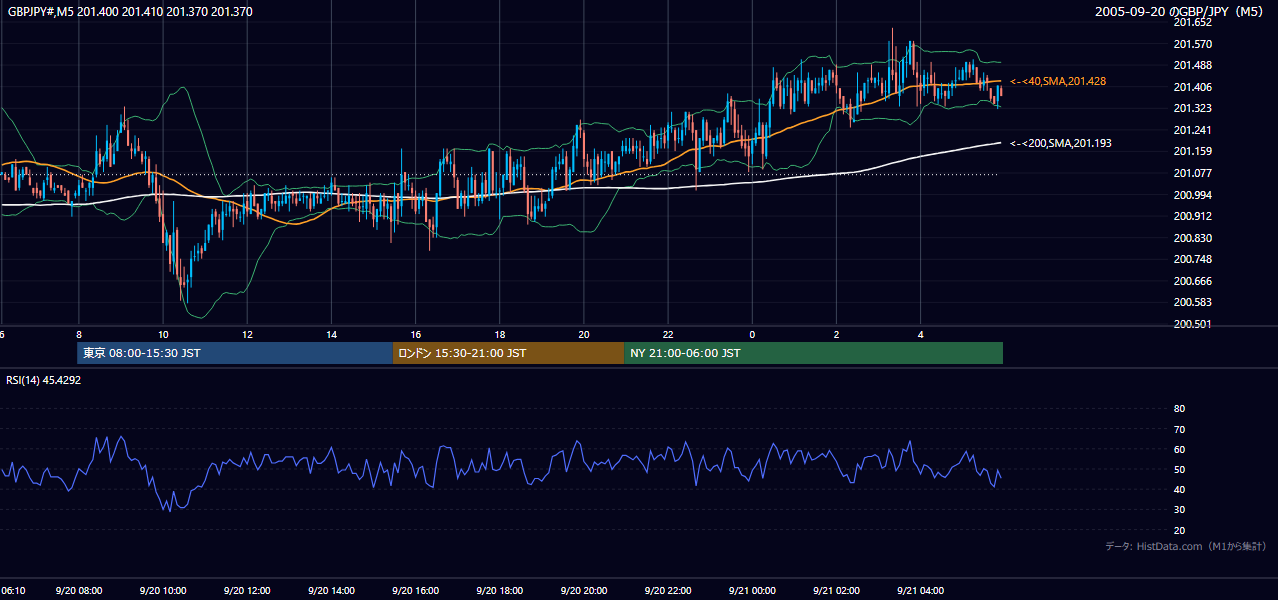The height and width of the screenshot is (600, 1278).
Task: Click price axis value 201.077
Action: [x=1192, y=173]
